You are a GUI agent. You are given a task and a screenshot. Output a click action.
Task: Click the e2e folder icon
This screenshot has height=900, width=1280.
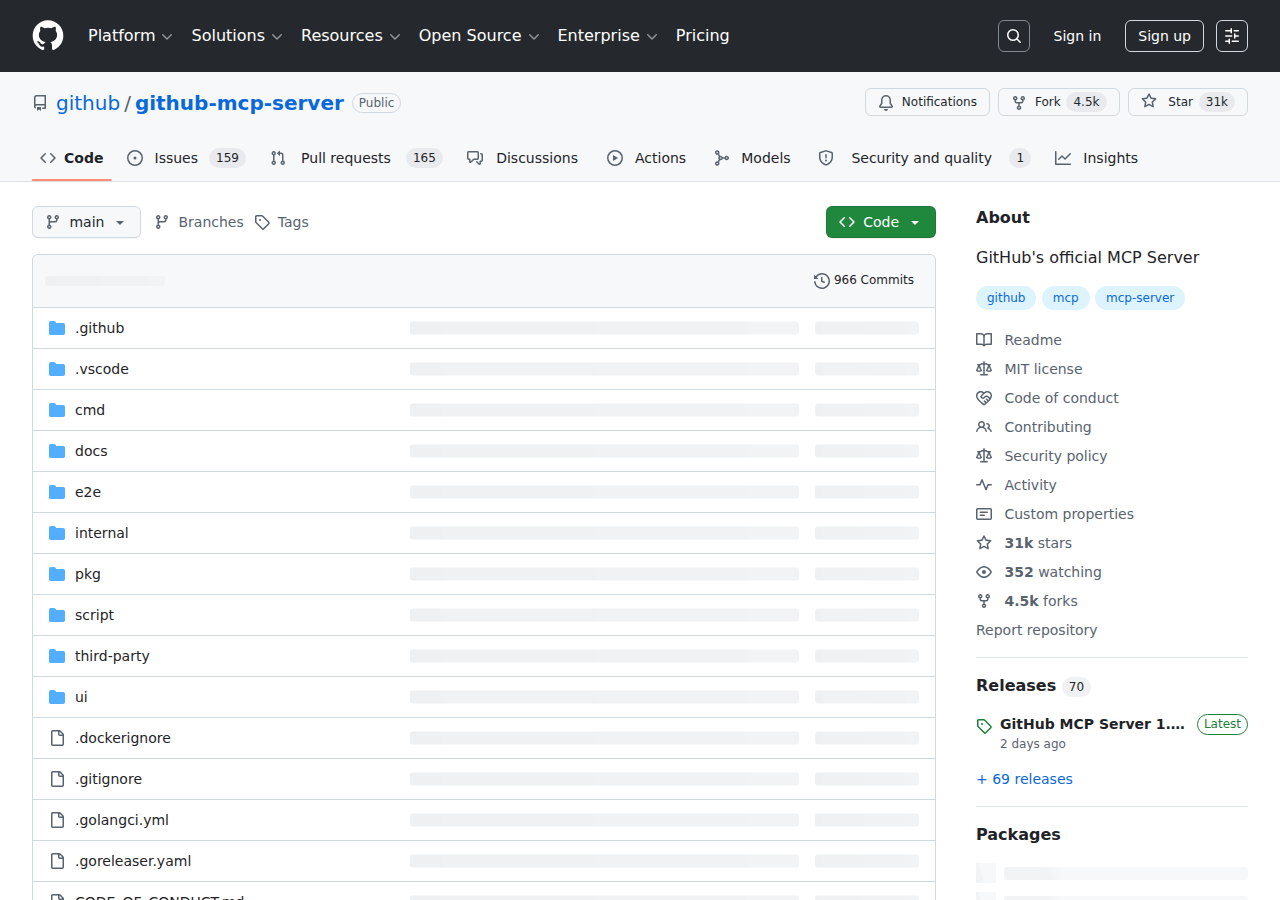tap(57, 492)
